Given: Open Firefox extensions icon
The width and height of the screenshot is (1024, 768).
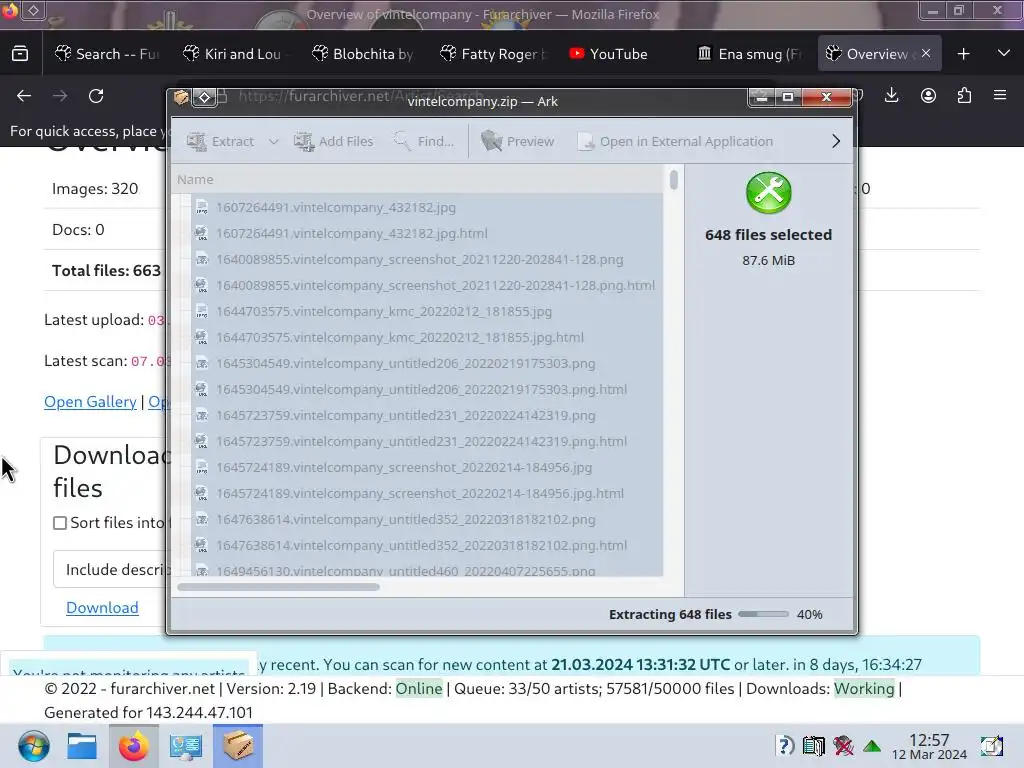Looking at the screenshot, I should click(x=964, y=96).
